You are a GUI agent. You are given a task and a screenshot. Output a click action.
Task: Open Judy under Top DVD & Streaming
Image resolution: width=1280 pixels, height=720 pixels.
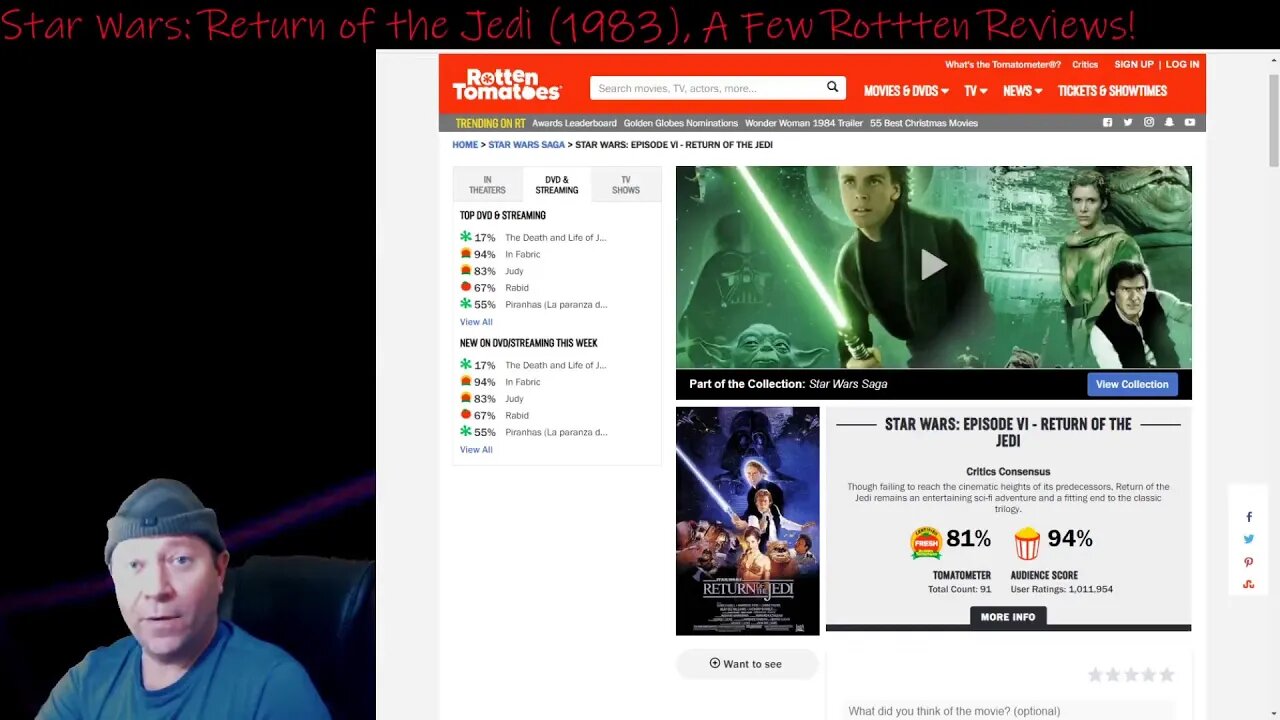click(x=514, y=271)
